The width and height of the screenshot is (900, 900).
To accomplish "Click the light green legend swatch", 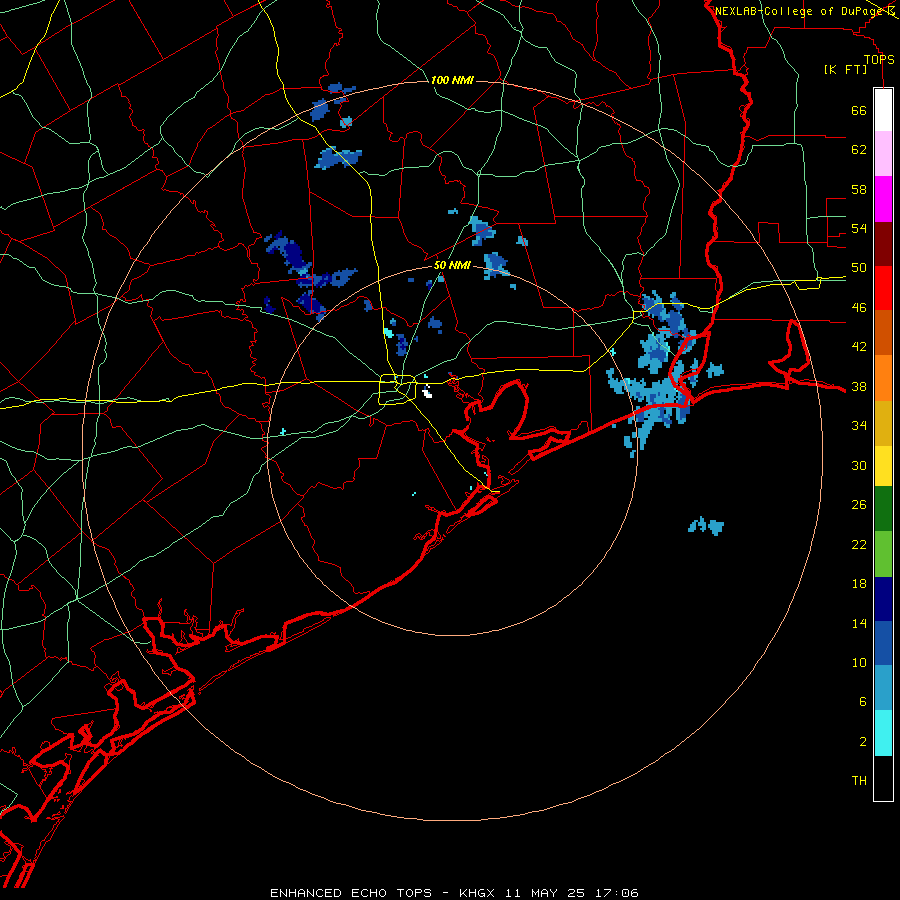I will (x=883, y=554).
